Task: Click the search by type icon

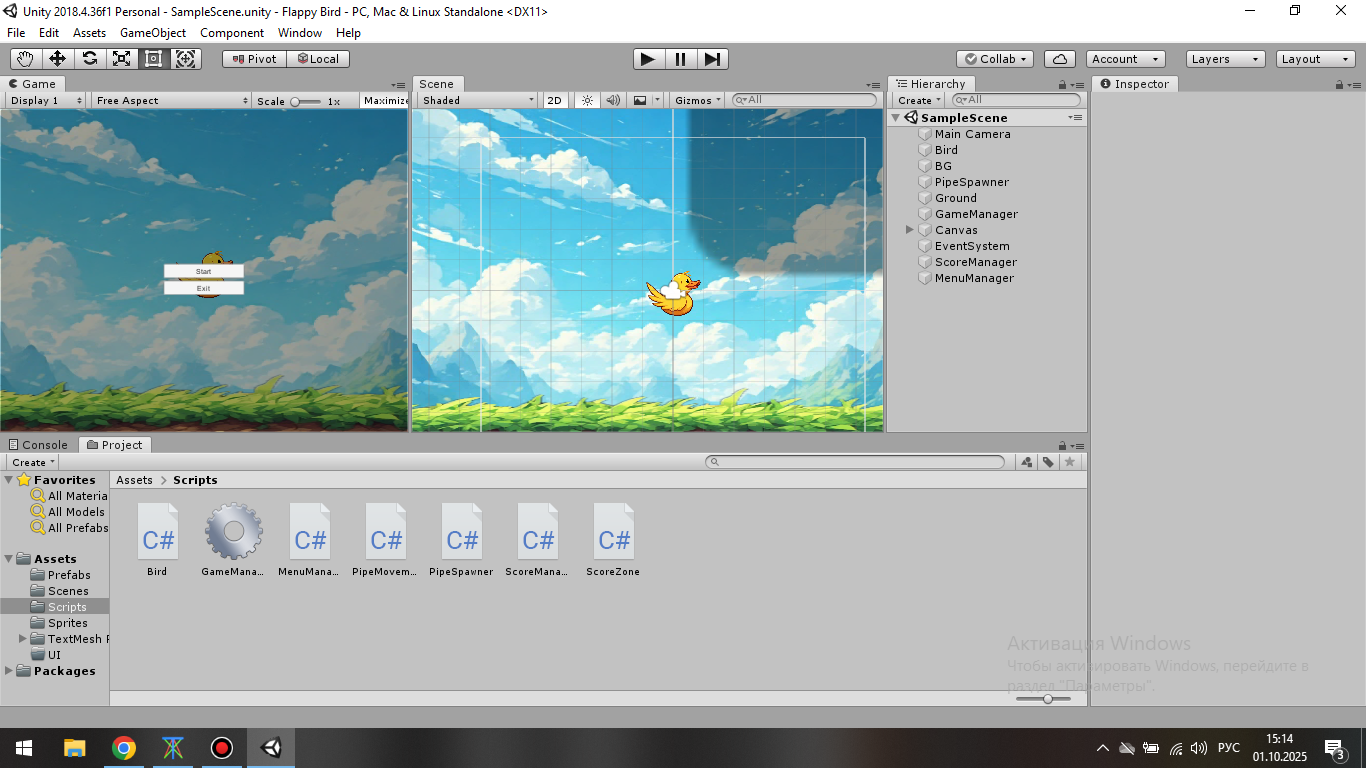Action: tap(1026, 462)
